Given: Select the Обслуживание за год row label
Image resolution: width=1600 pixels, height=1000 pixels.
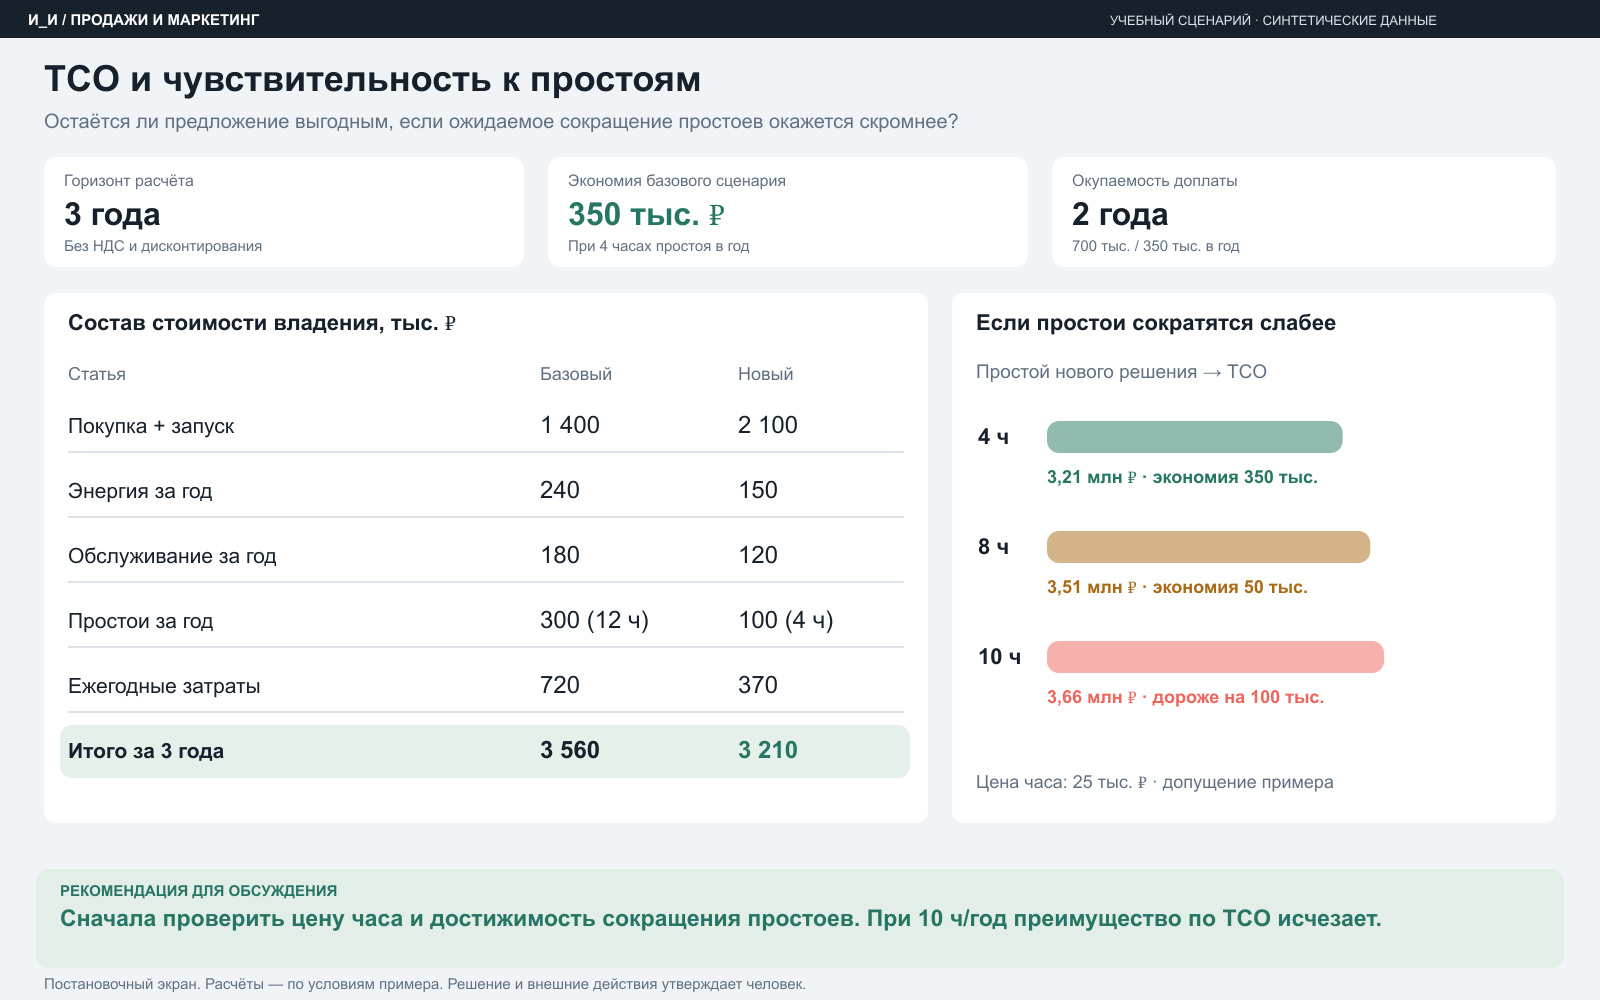Looking at the screenshot, I should point(172,556).
